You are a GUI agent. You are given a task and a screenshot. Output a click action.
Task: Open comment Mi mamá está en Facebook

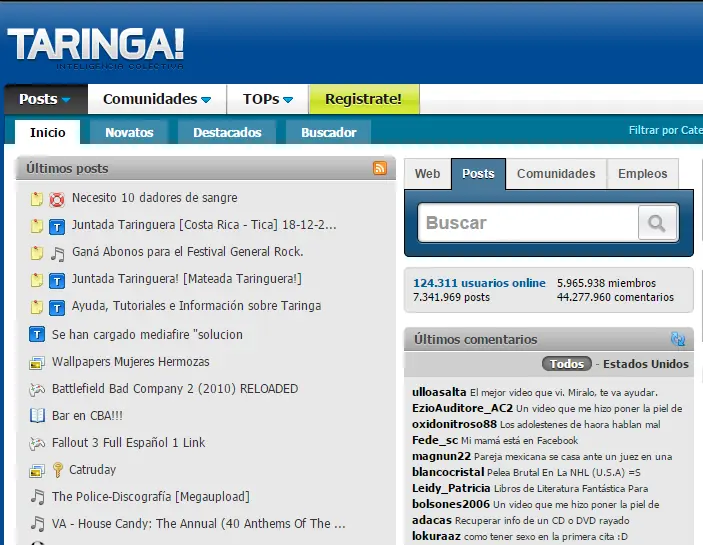(x=520, y=441)
